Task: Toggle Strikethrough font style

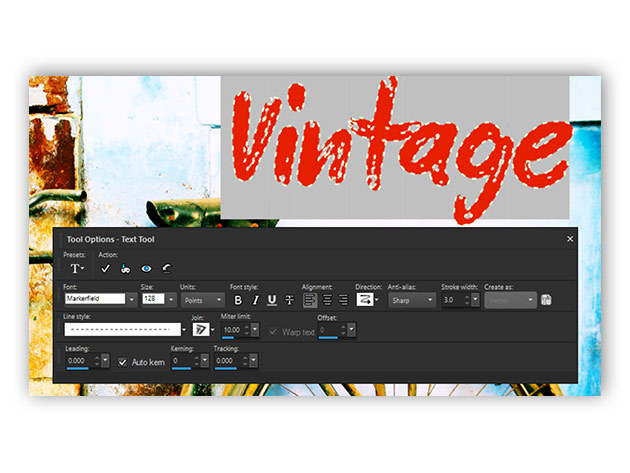Action: (x=289, y=300)
